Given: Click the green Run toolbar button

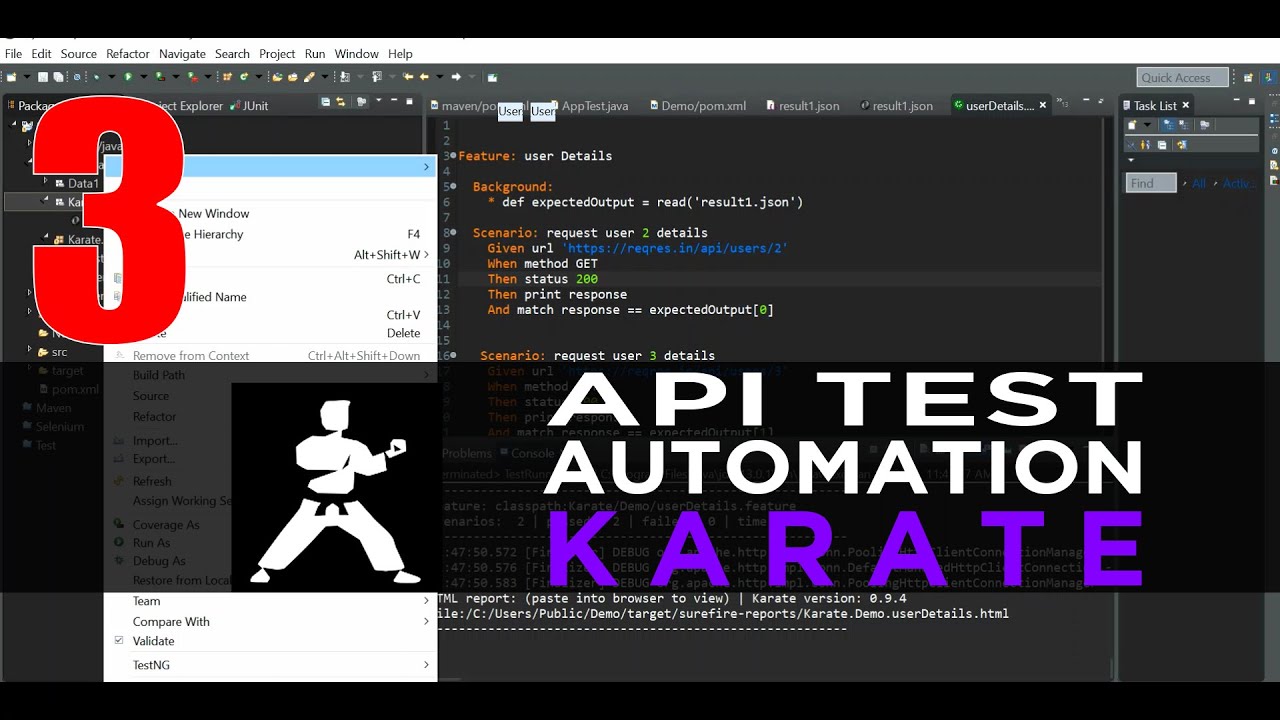Looking at the screenshot, I should click(x=128, y=77).
